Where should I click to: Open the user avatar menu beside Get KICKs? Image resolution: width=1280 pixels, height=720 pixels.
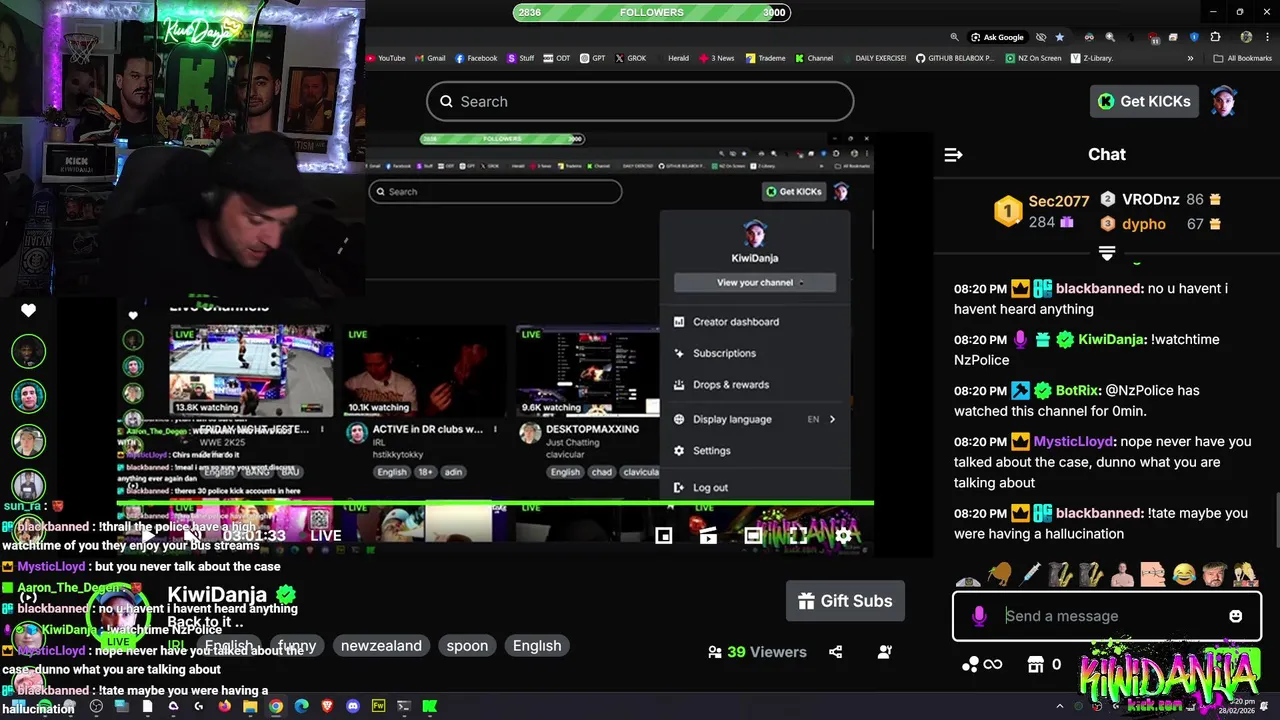(1224, 101)
